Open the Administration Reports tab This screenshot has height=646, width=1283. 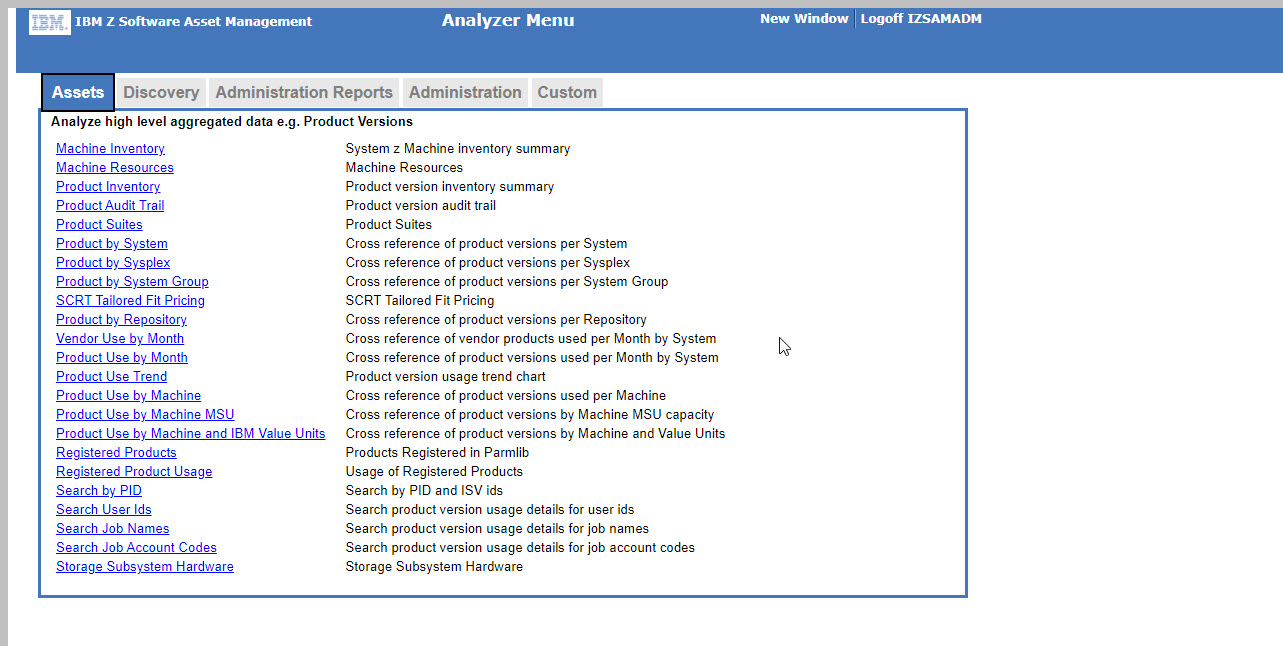click(x=303, y=92)
